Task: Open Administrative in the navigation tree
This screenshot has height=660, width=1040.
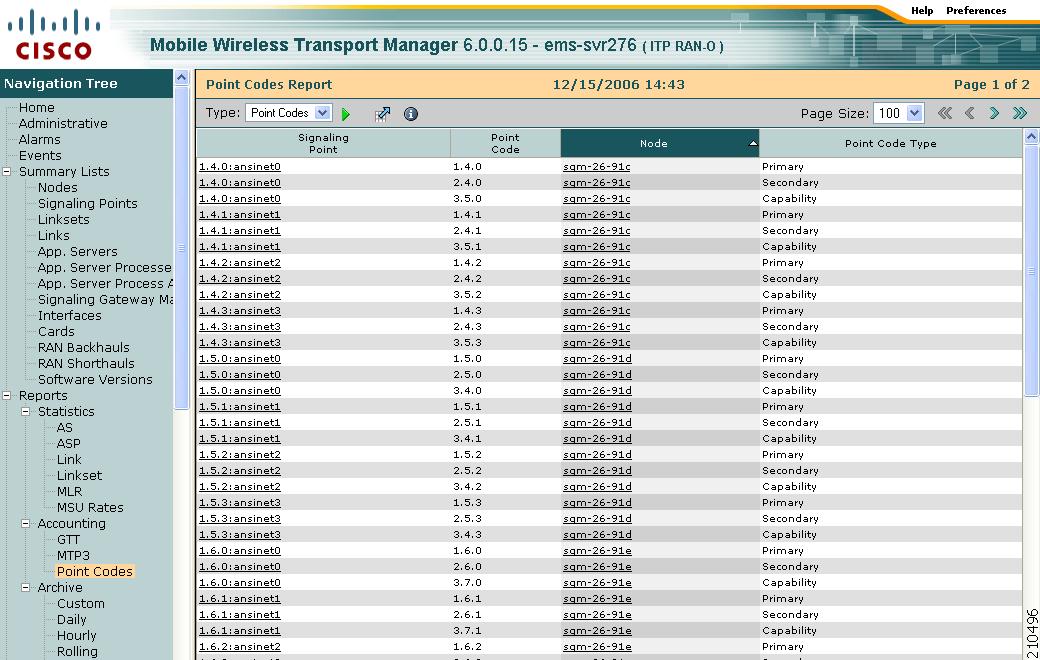Action: click(x=63, y=123)
